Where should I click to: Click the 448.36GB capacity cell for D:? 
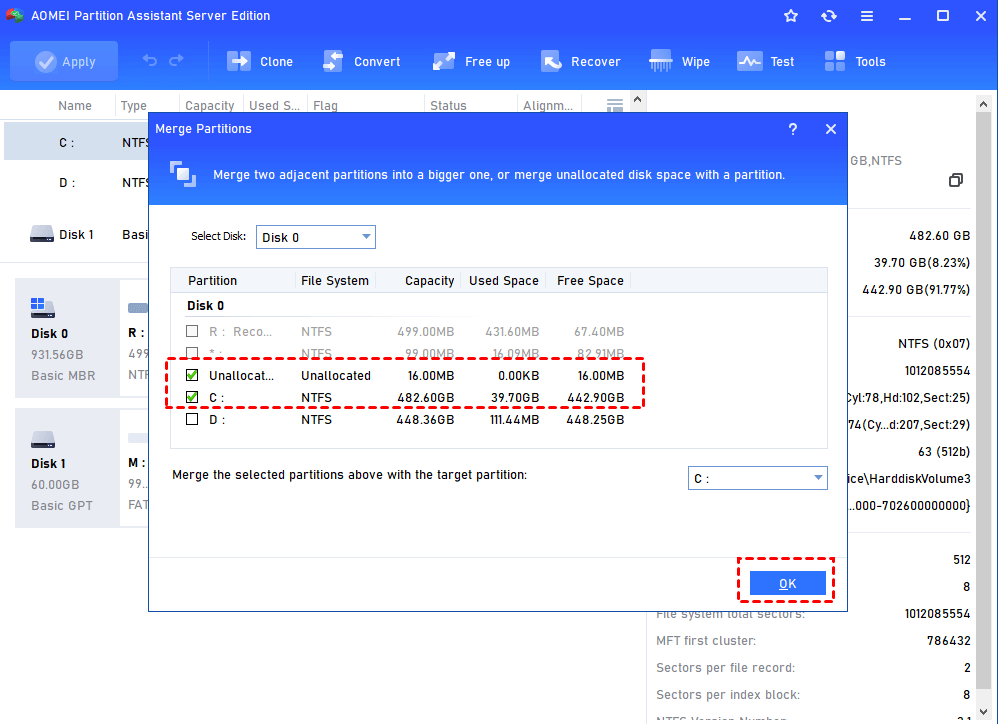425,420
